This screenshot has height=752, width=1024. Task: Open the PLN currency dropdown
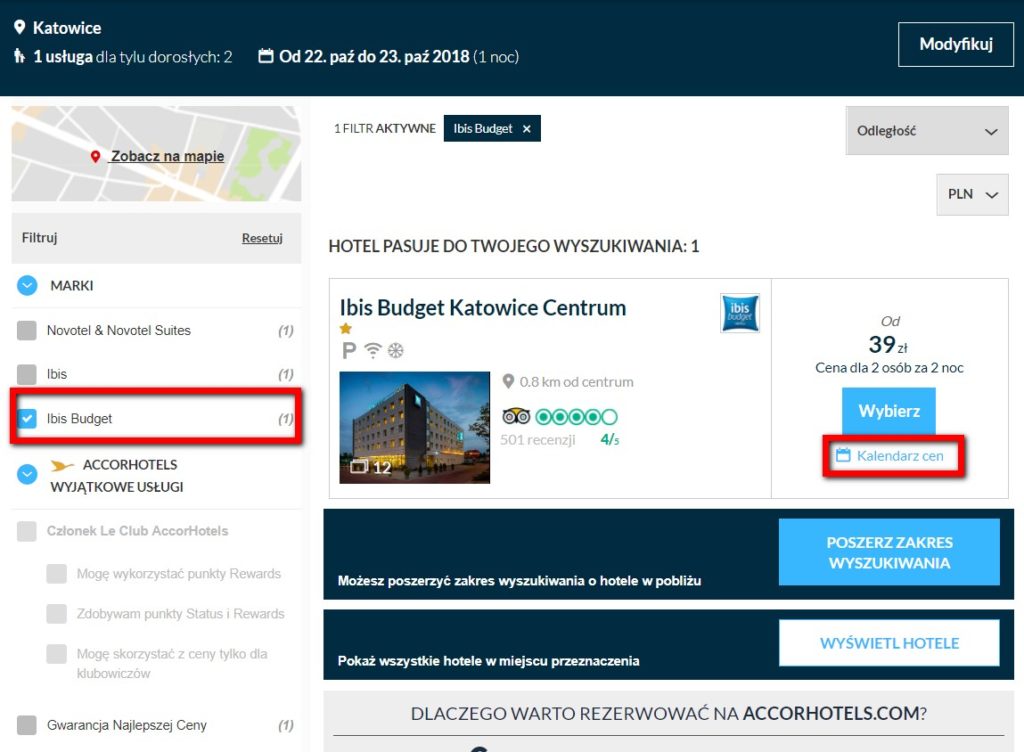(x=972, y=195)
